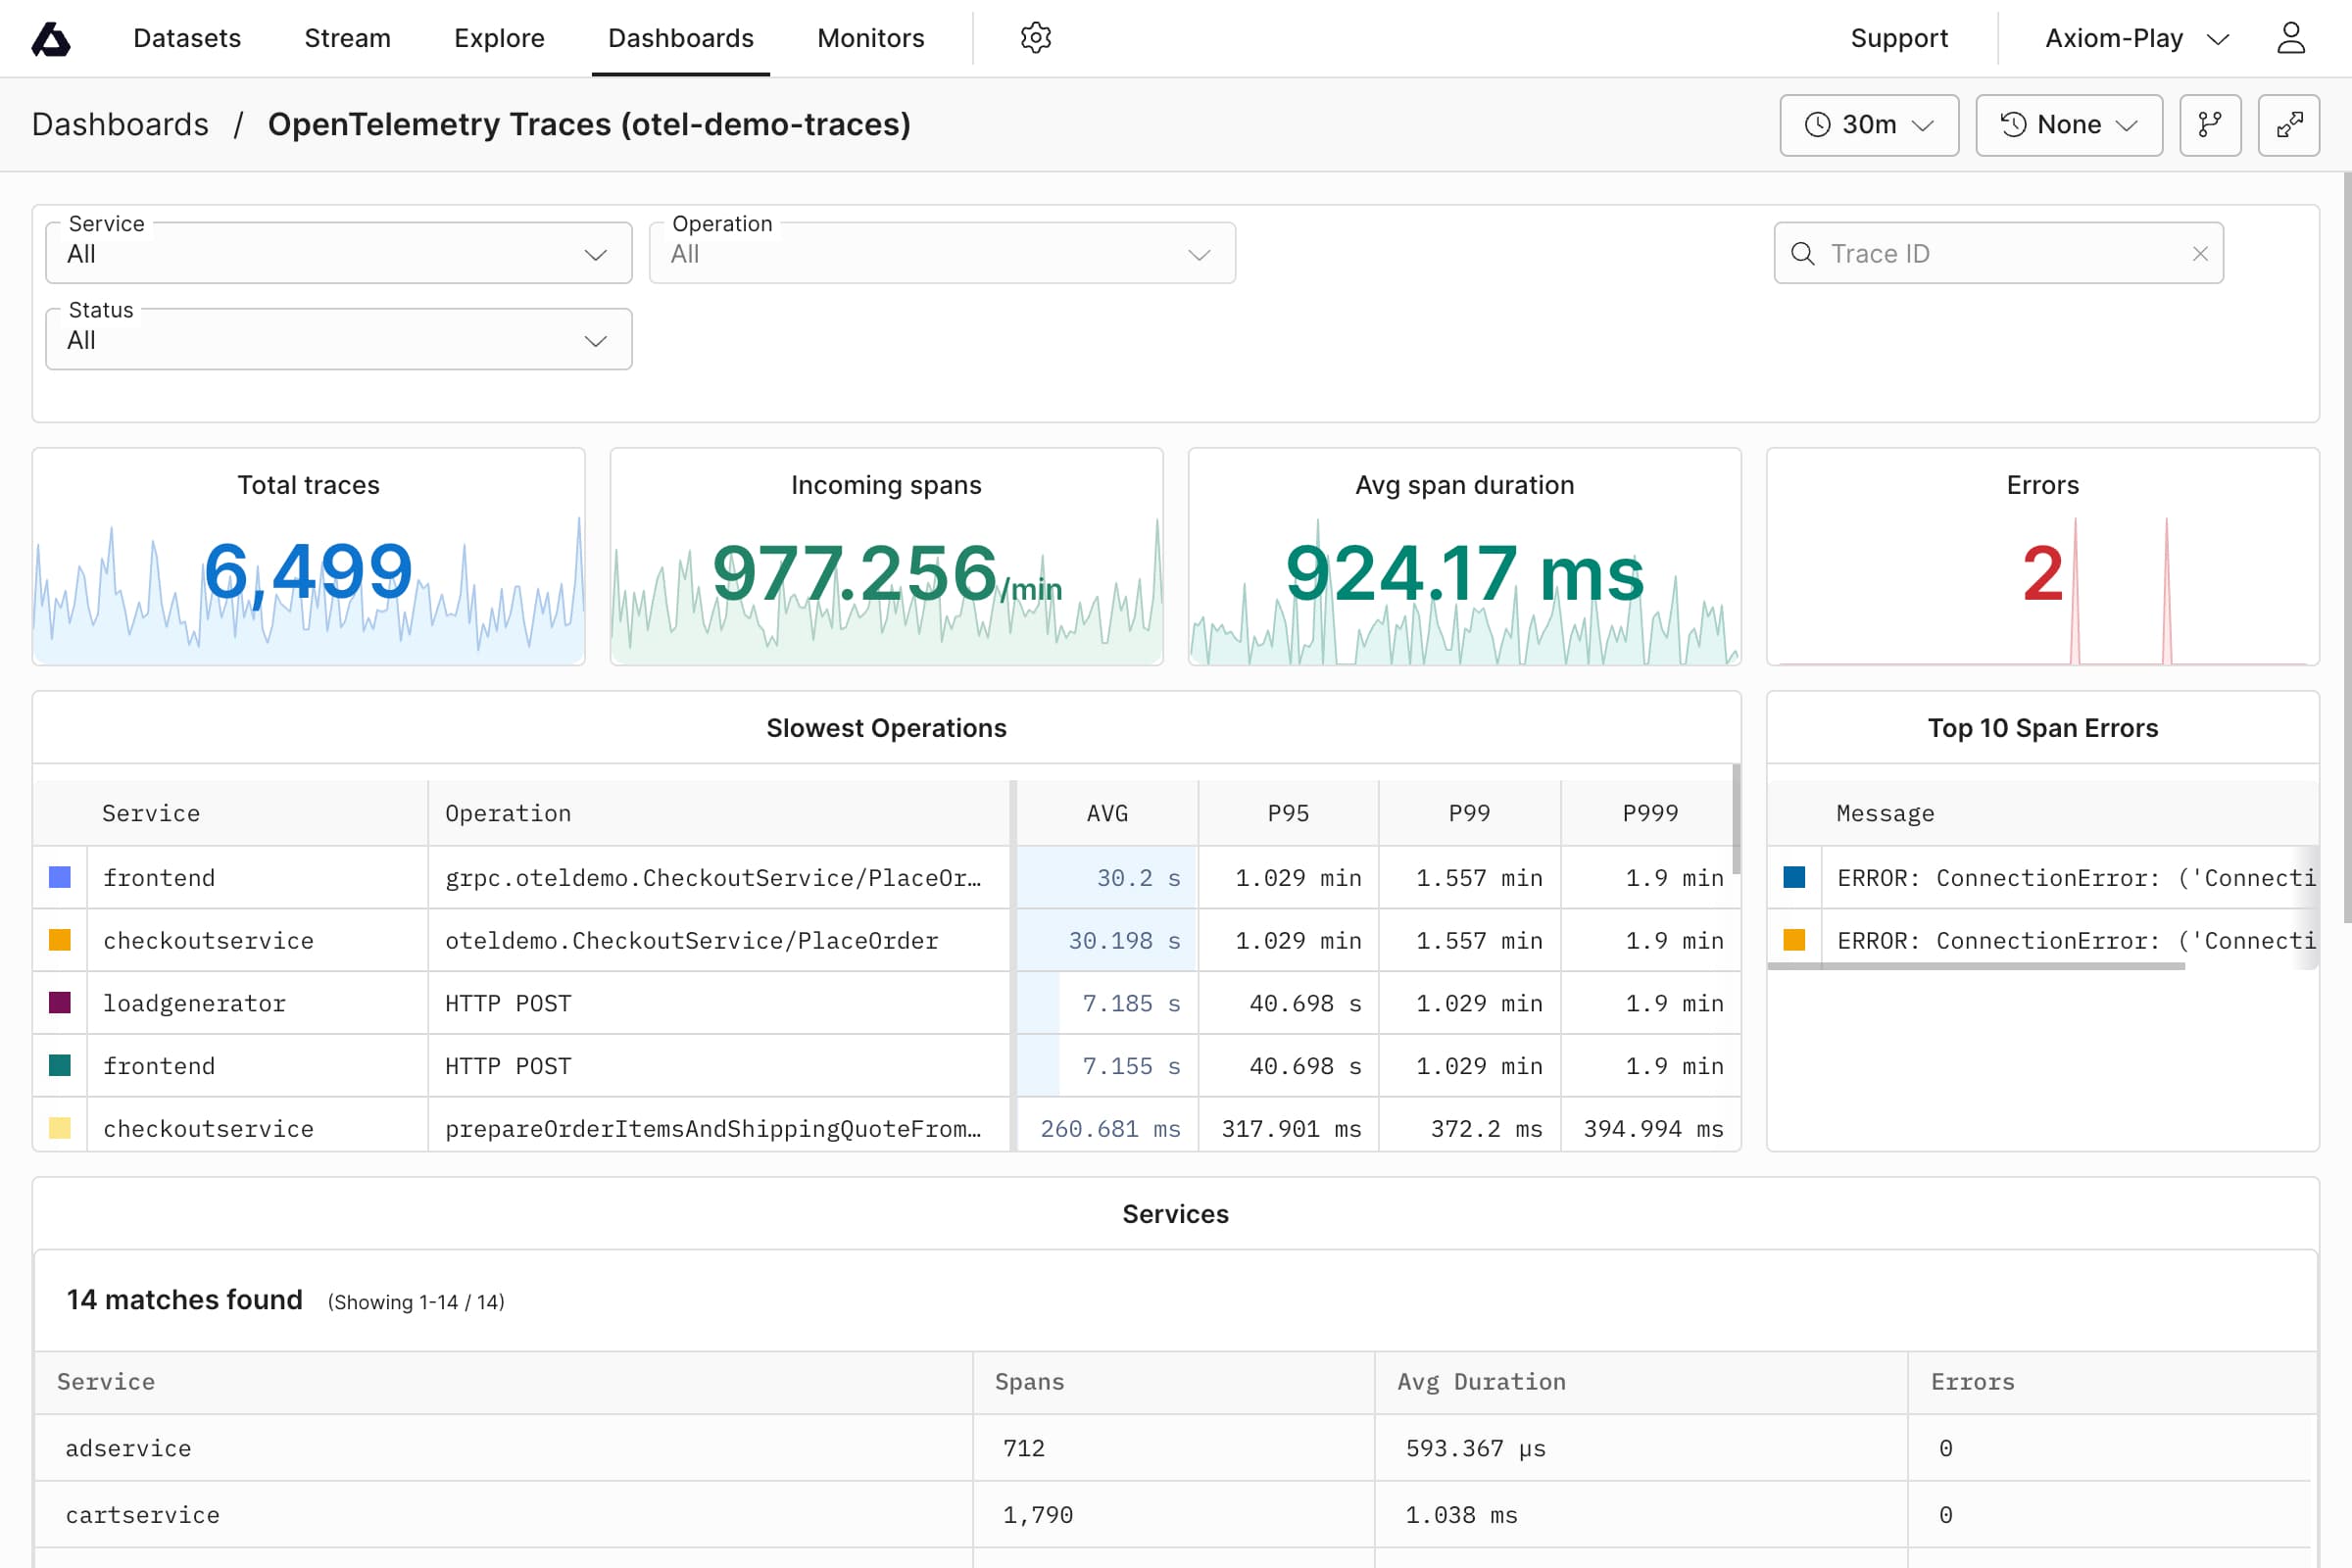Click the 593.367 µs duration value
This screenshot has width=2352, height=1568.
click(x=1475, y=1448)
